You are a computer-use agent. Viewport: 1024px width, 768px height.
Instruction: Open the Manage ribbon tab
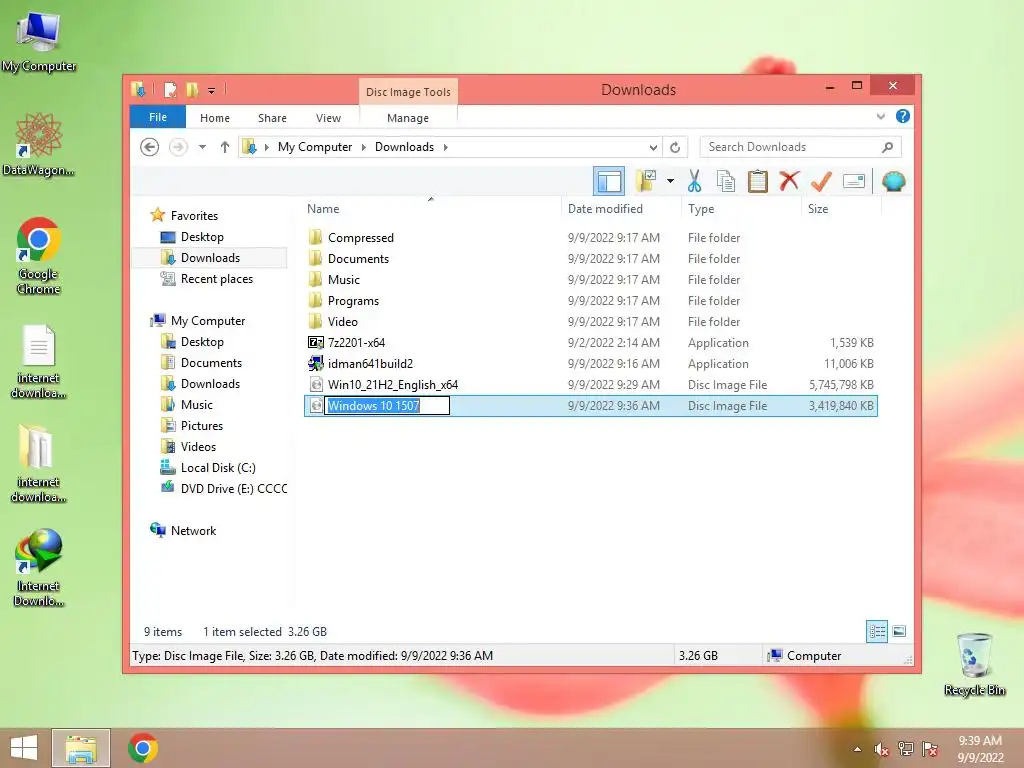408,118
